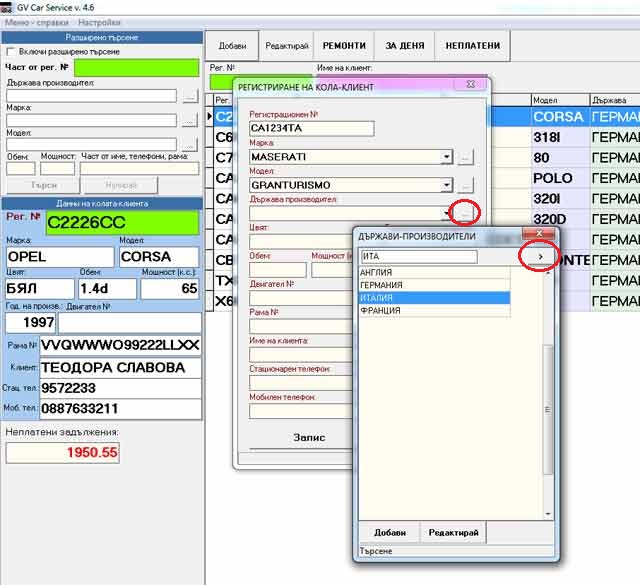Click the countries list scroll down arrow

click(x=548, y=514)
